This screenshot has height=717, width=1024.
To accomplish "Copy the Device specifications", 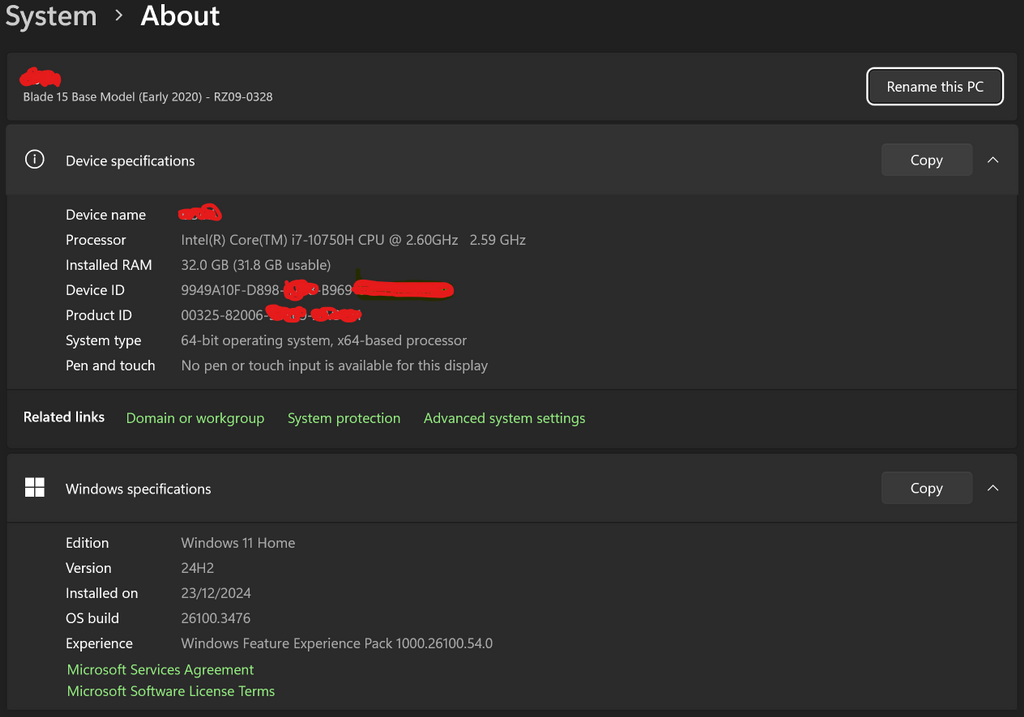I will coord(927,160).
